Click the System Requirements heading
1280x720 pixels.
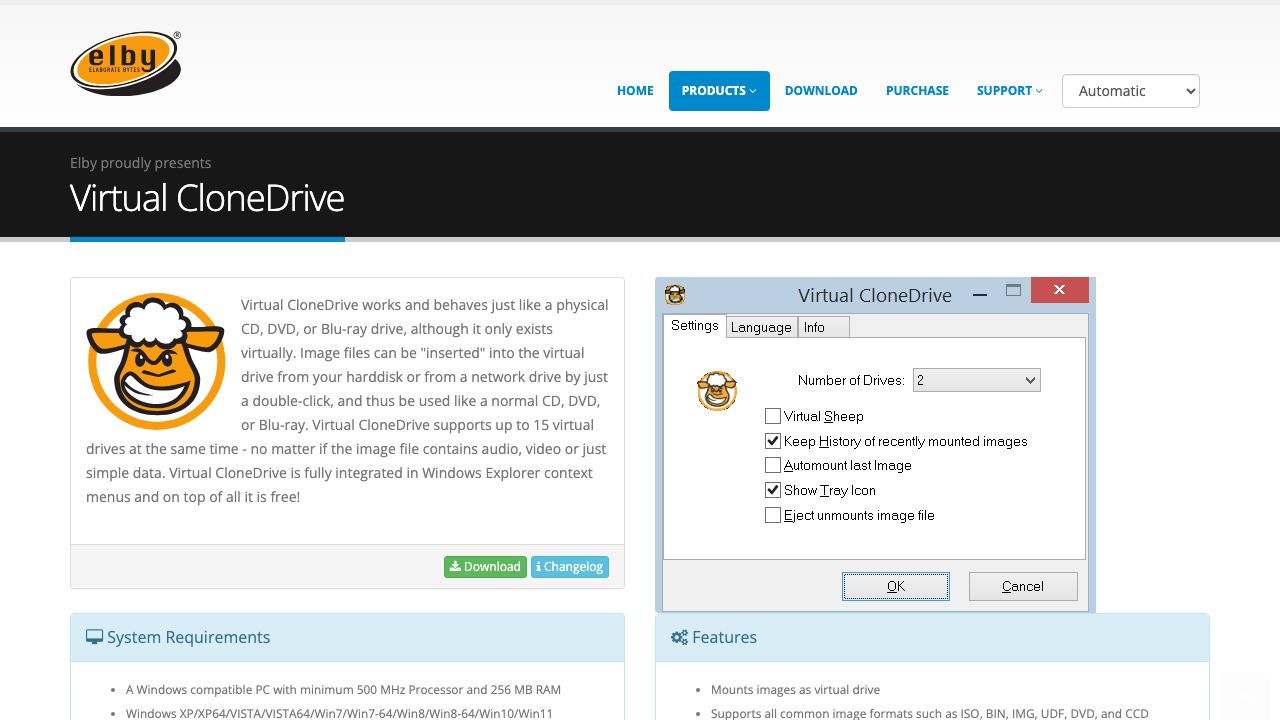(x=188, y=637)
